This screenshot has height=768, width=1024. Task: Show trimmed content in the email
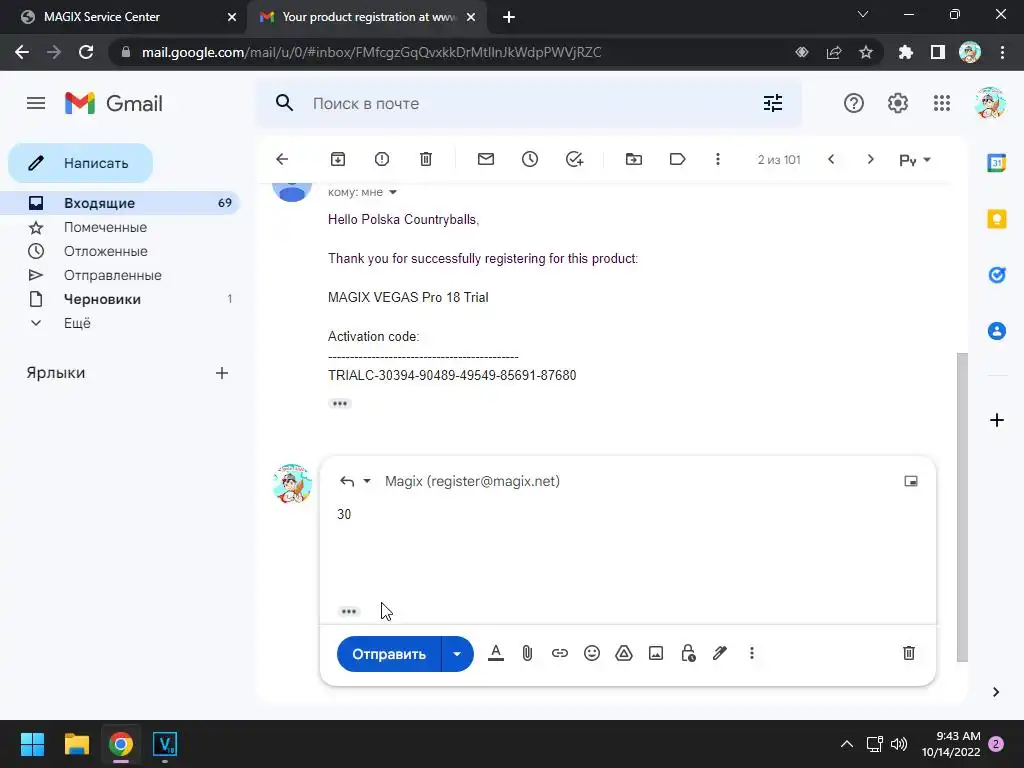click(340, 404)
